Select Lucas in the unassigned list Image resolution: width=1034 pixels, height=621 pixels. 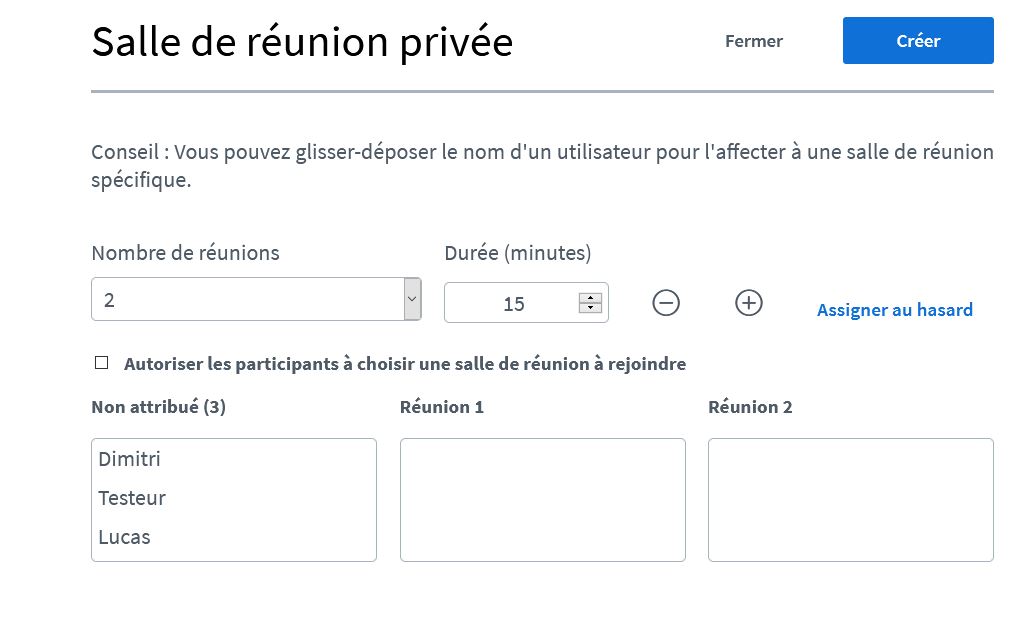(x=125, y=537)
